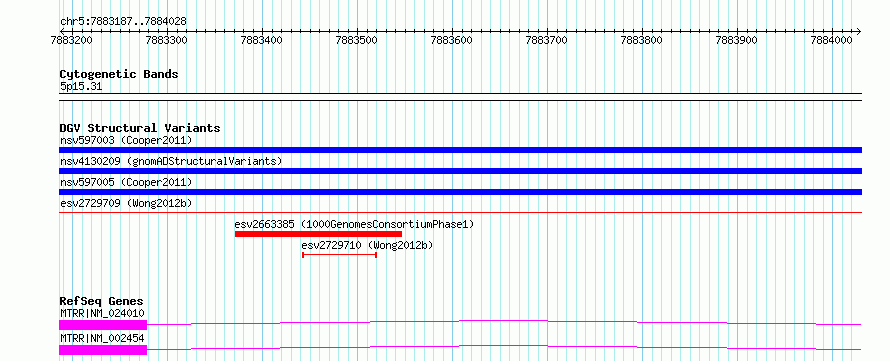Open the nsv597003 (Cooper2011) label link
This screenshot has height=361, width=890.
point(126,140)
